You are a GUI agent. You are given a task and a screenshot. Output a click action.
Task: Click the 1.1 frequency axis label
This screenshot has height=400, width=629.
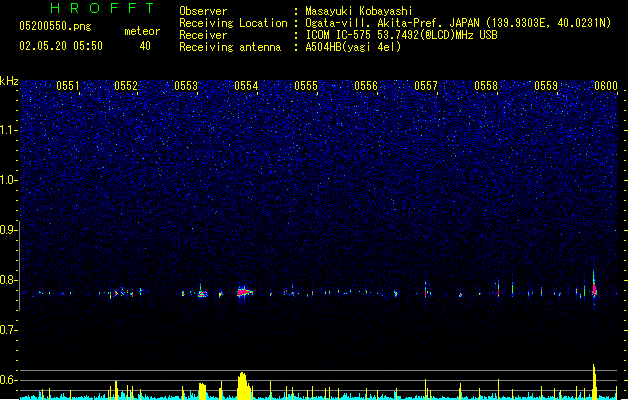click(x=8, y=130)
